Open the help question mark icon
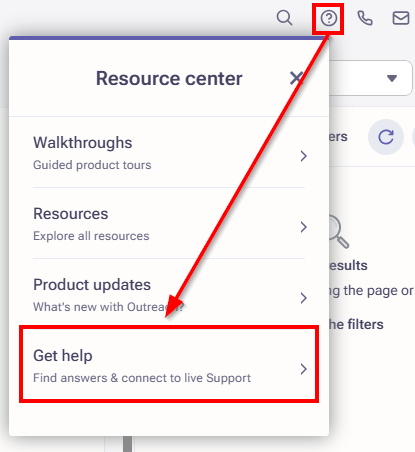The height and width of the screenshot is (452, 415). click(x=329, y=18)
